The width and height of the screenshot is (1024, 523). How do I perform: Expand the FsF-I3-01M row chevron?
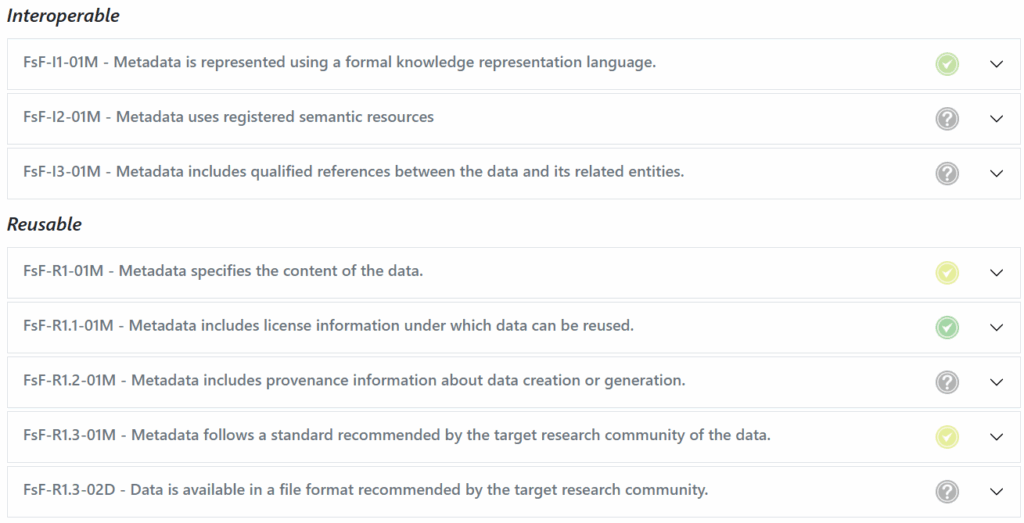point(996,174)
